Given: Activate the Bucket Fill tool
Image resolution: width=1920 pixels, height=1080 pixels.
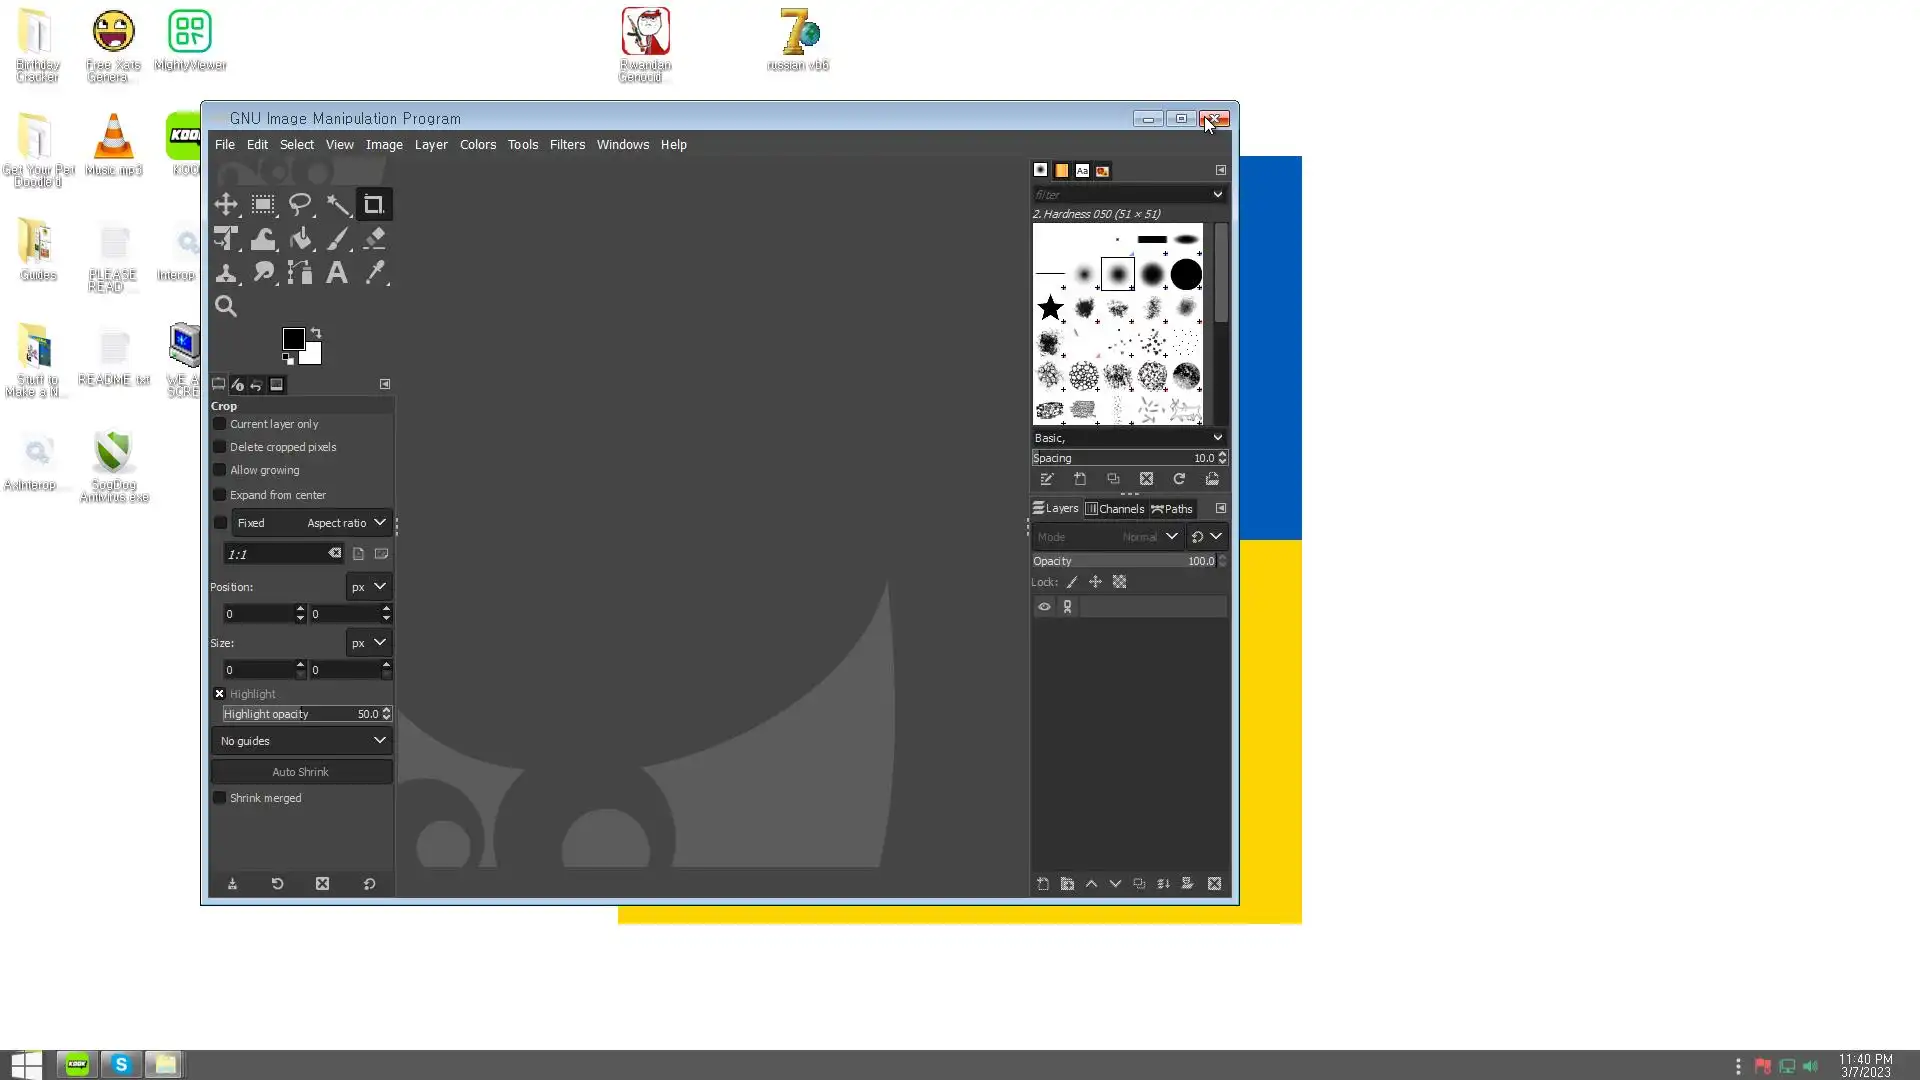Looking at the screenshot, I should click(300, 239).
